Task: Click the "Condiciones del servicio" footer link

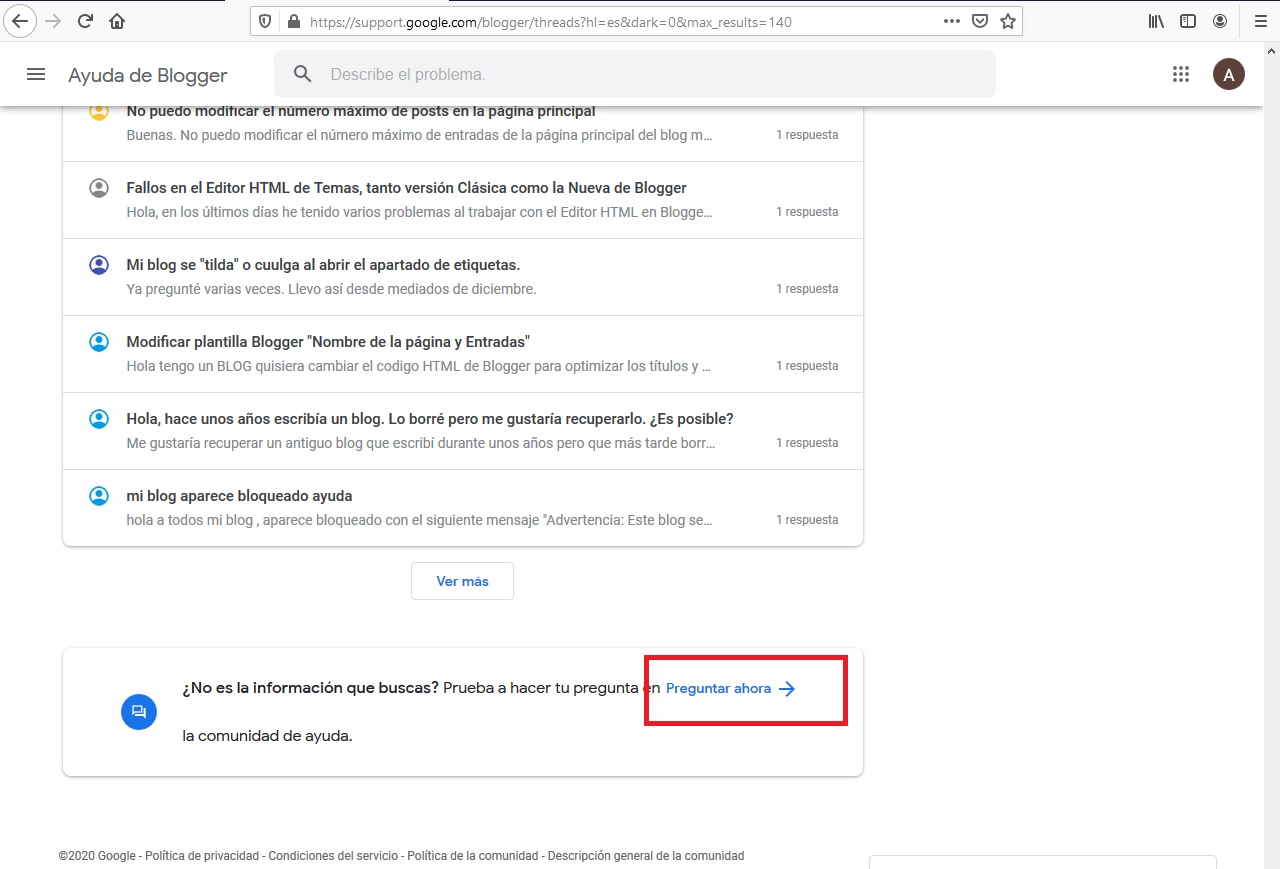Action: click(333, 856)
